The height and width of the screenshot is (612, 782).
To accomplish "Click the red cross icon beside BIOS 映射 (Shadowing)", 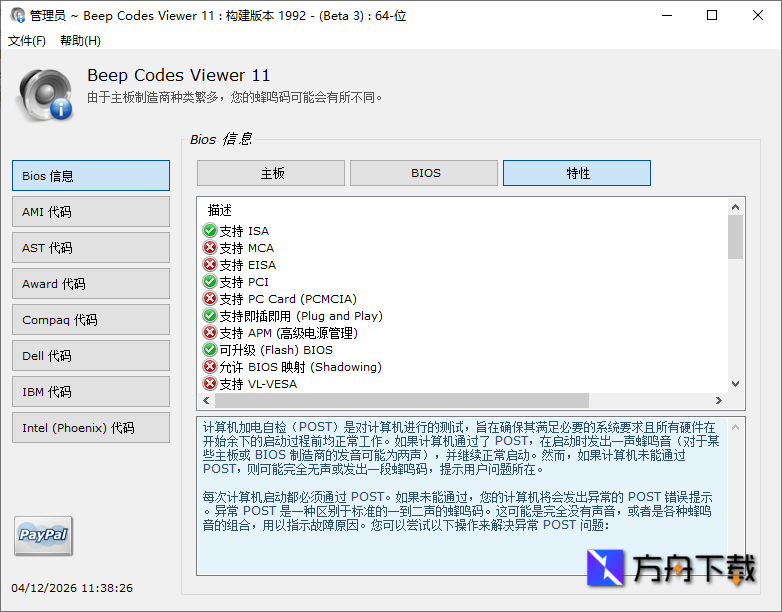I will point(210,367).
